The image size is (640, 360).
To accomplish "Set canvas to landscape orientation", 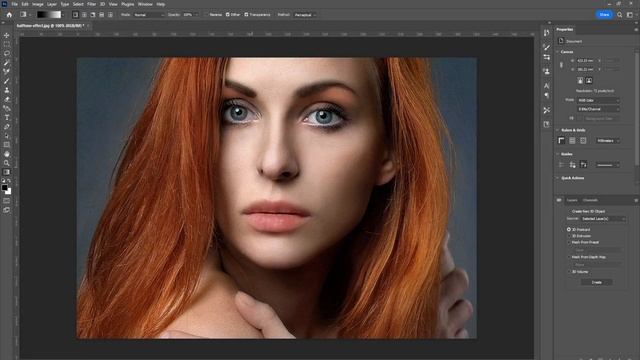I will [589, 81].
